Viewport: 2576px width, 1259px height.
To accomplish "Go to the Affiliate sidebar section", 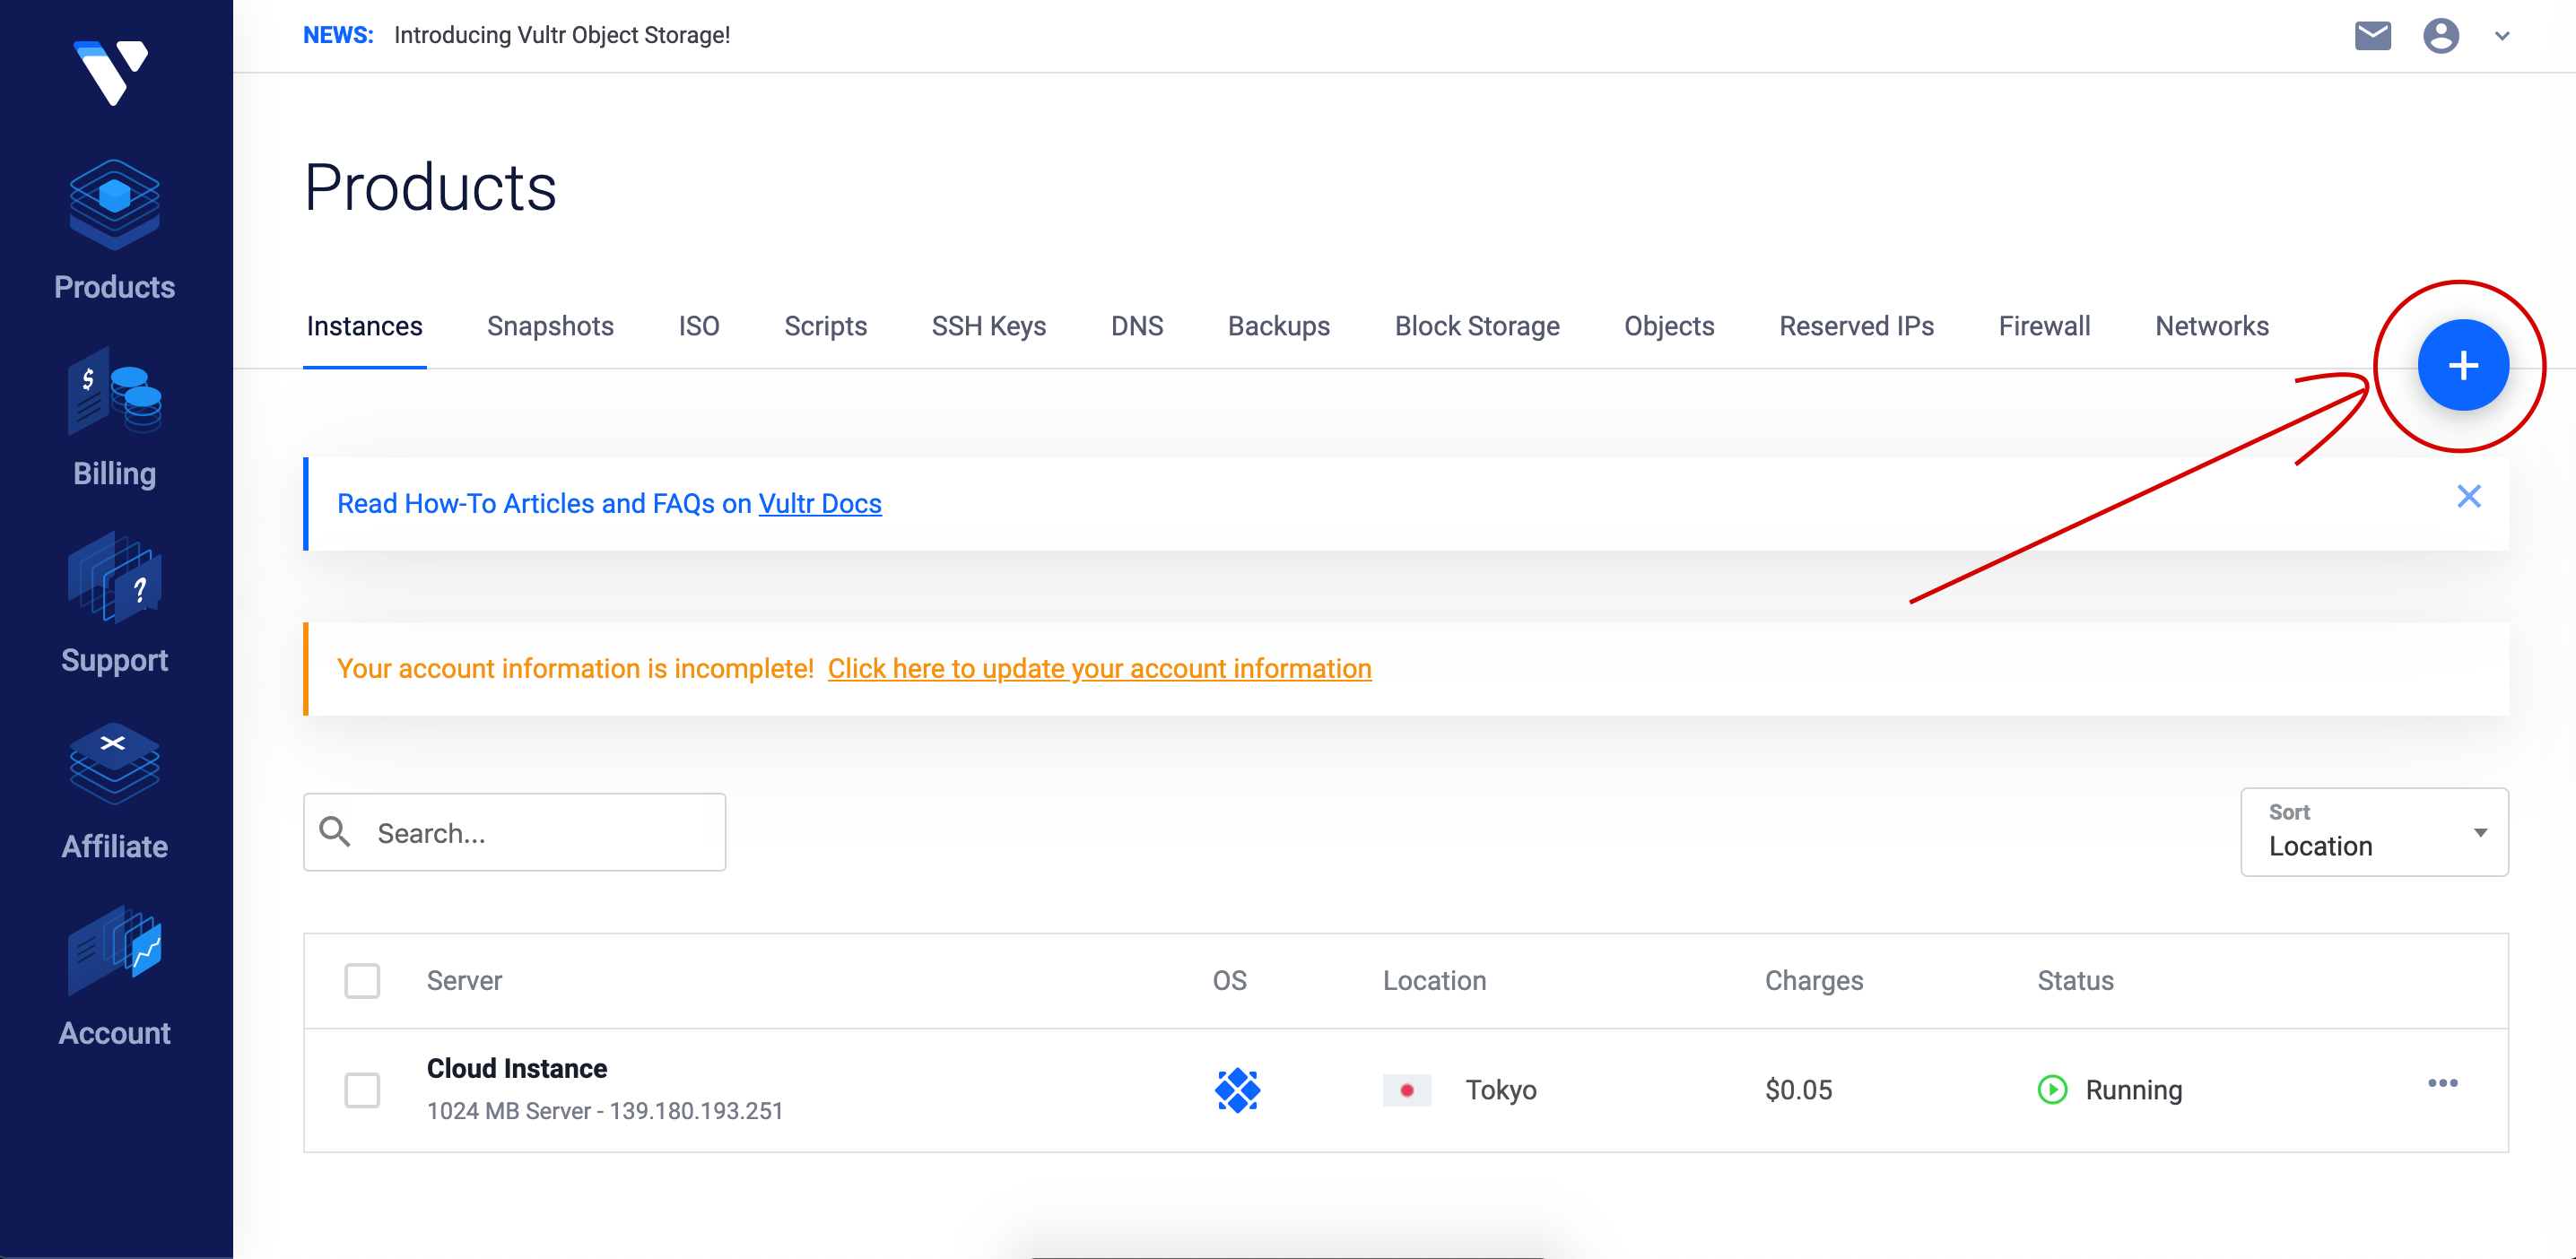I will click(x=114, y=791).
